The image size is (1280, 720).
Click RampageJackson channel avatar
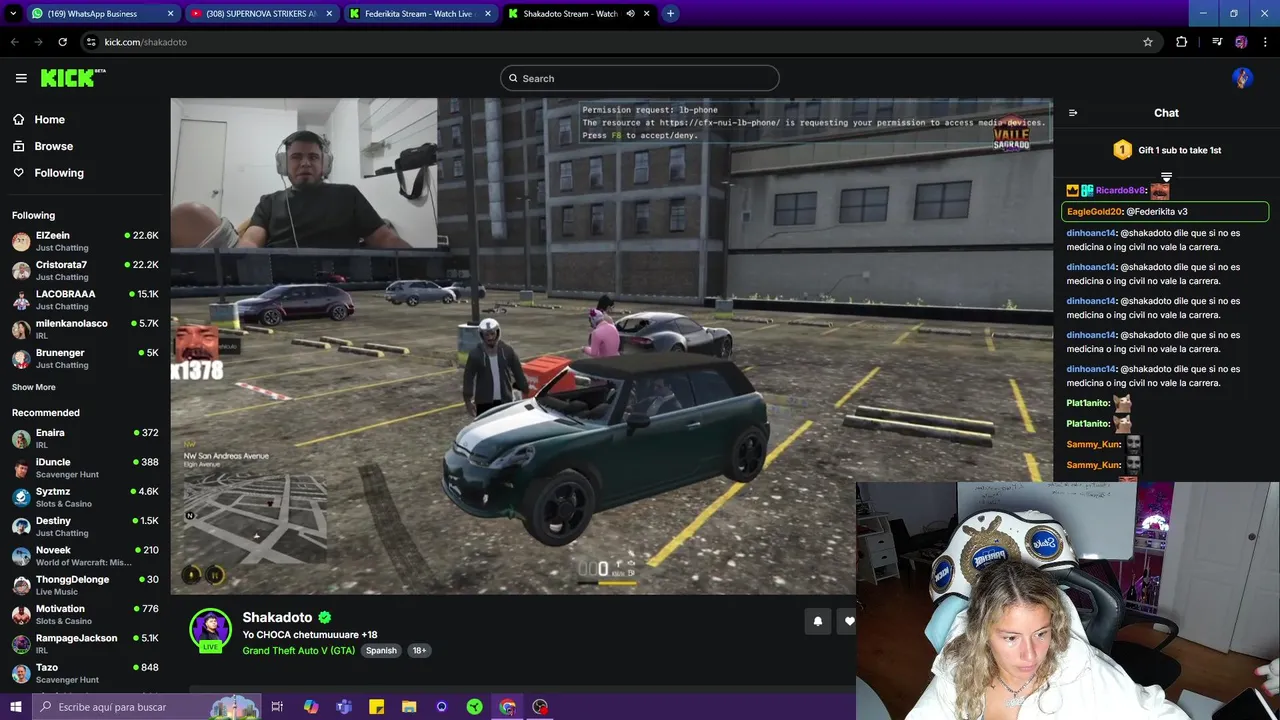[21, 643]
